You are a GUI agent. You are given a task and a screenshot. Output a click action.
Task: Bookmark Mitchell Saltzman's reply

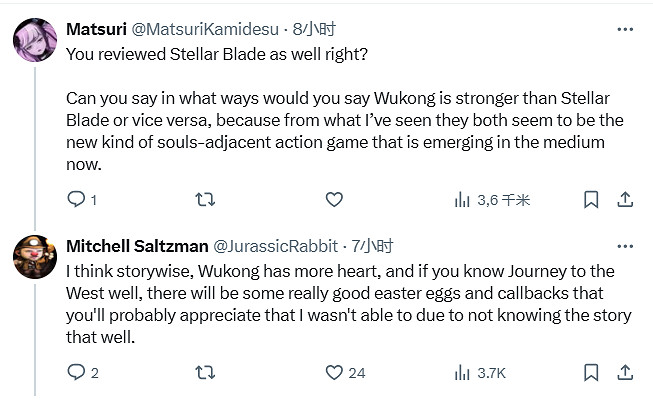tap(591, 373)
